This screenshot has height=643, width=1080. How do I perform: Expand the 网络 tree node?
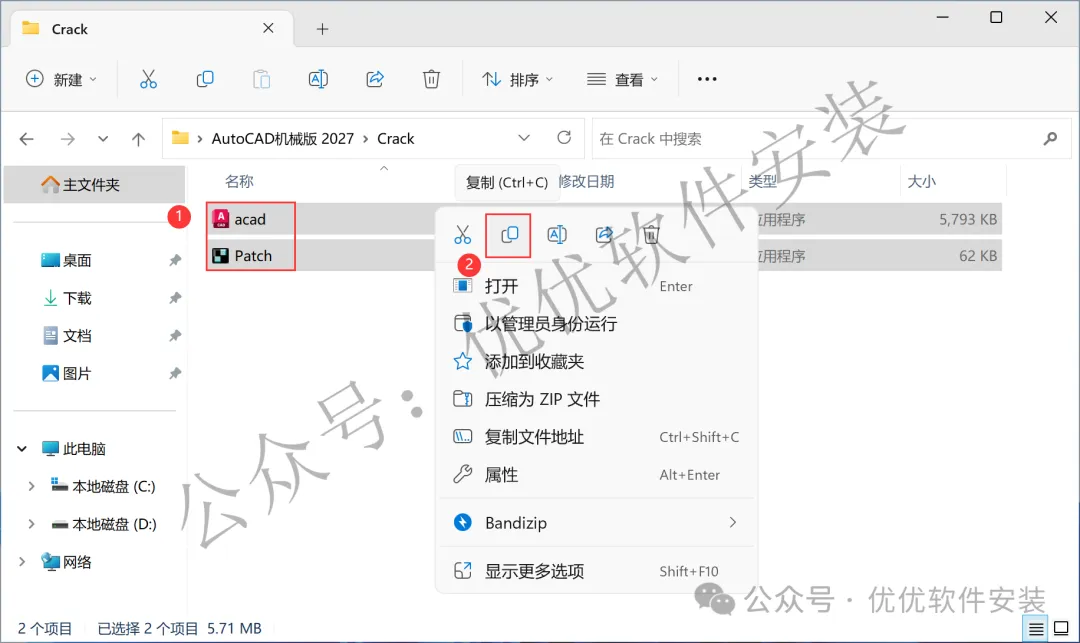point(22,562)
